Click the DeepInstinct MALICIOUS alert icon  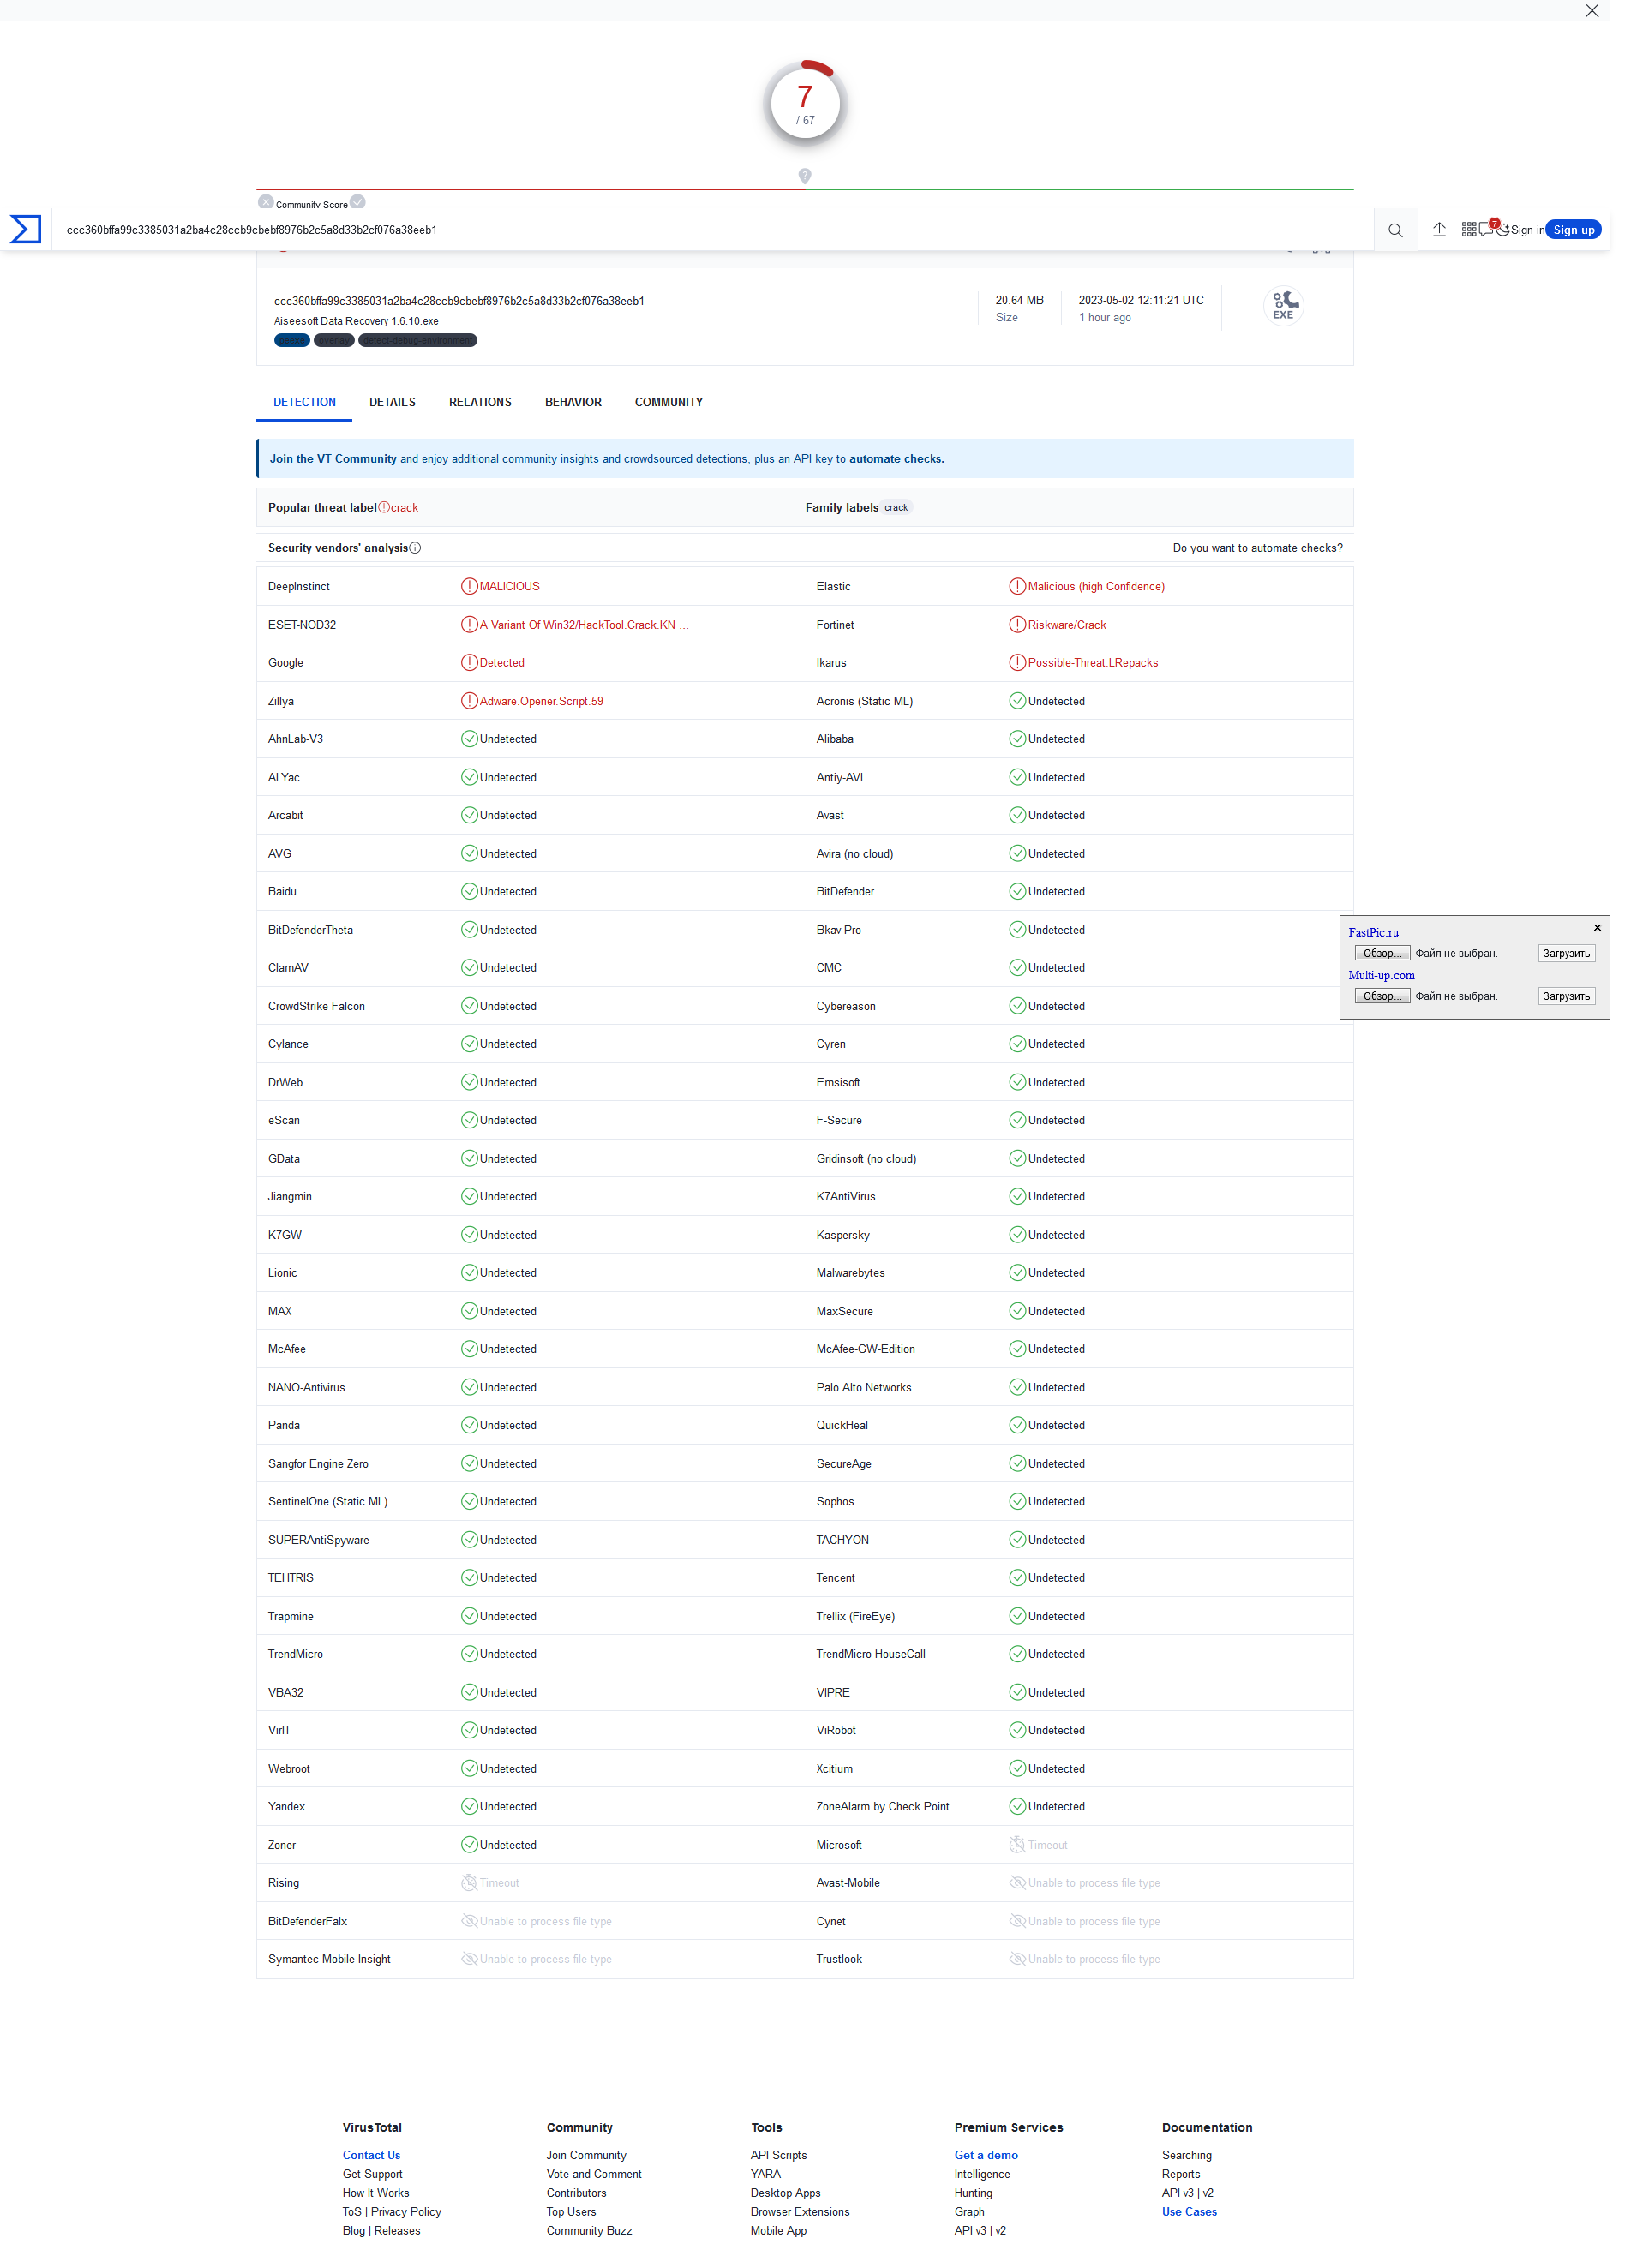pyautogui.click(x=469, y=586)
